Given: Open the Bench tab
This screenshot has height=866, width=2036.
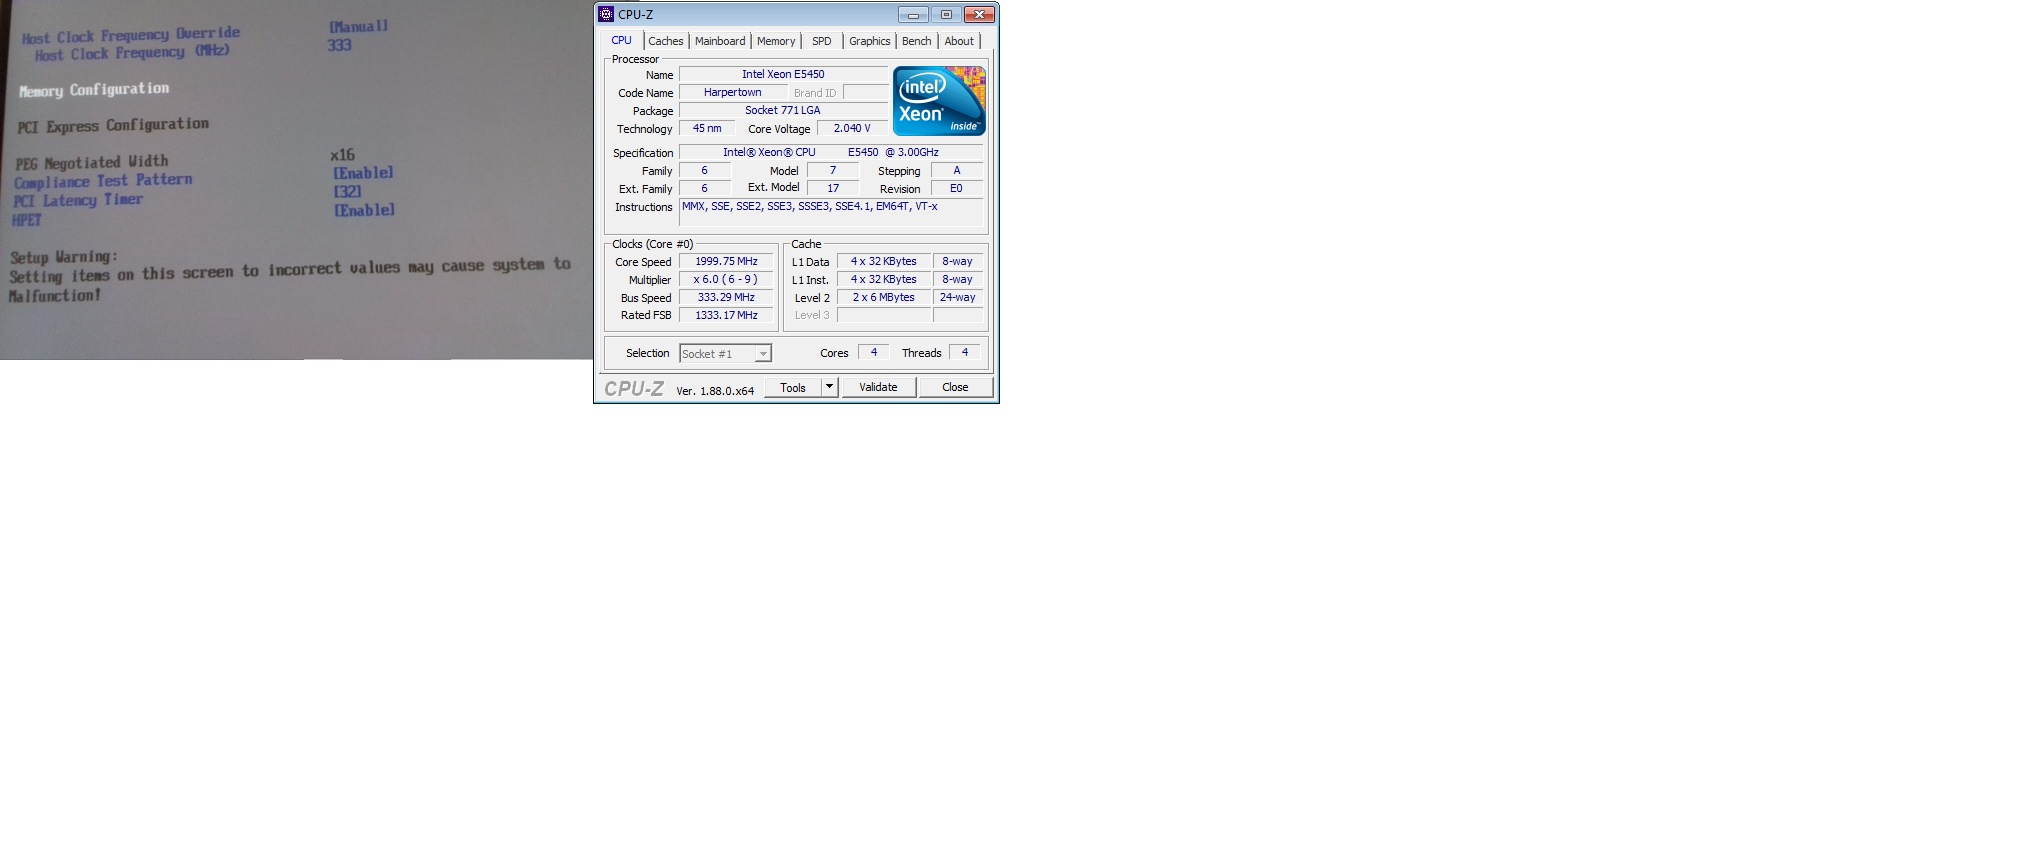Looking at the screenshot, I should point(916,41).
